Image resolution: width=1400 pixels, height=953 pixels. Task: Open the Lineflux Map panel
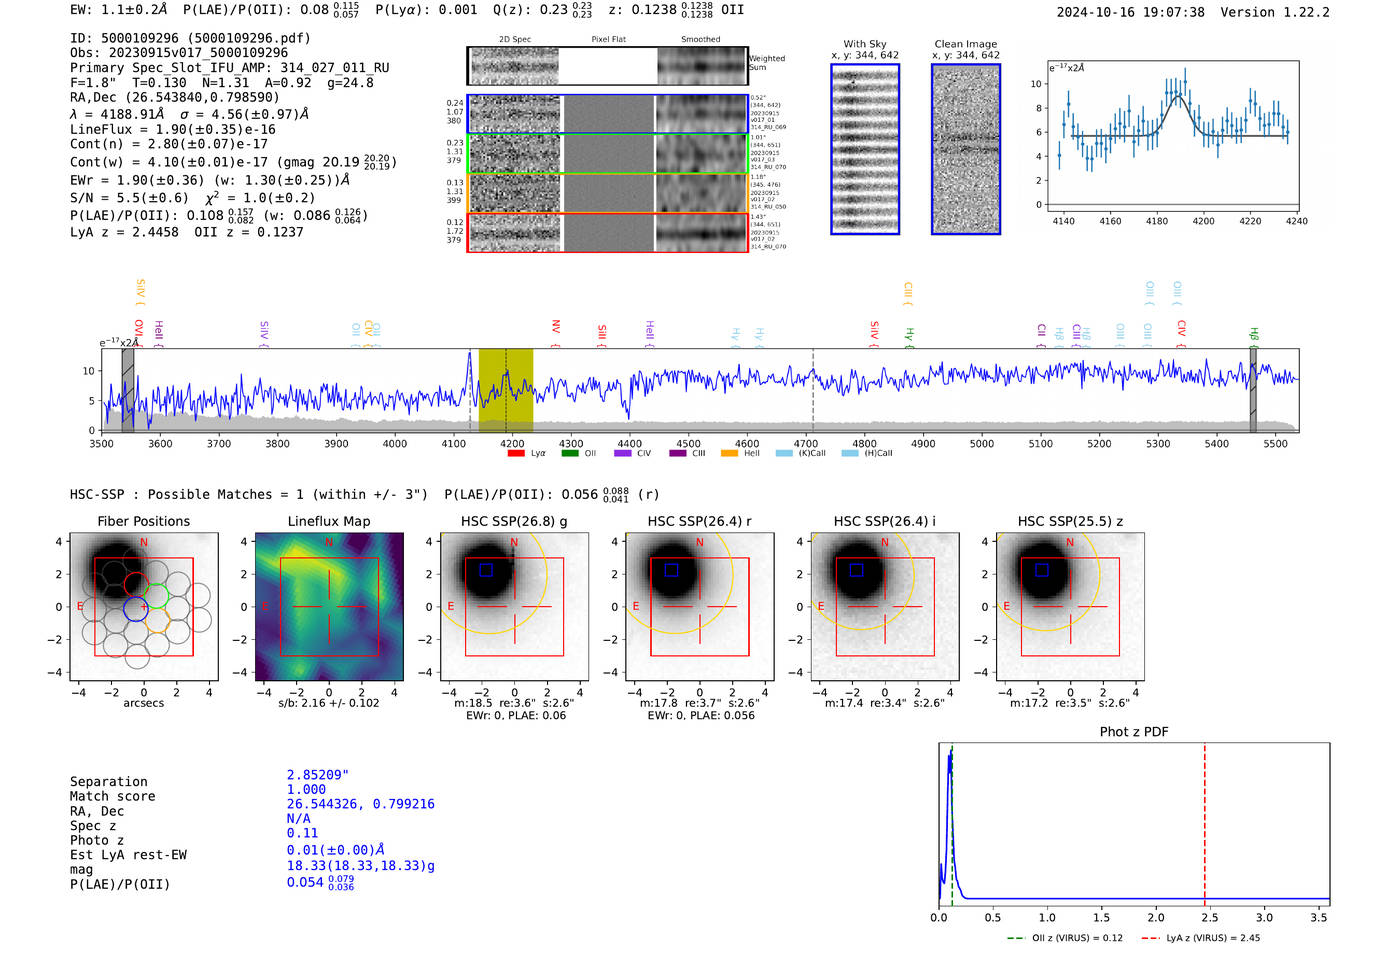pos(329,606)
